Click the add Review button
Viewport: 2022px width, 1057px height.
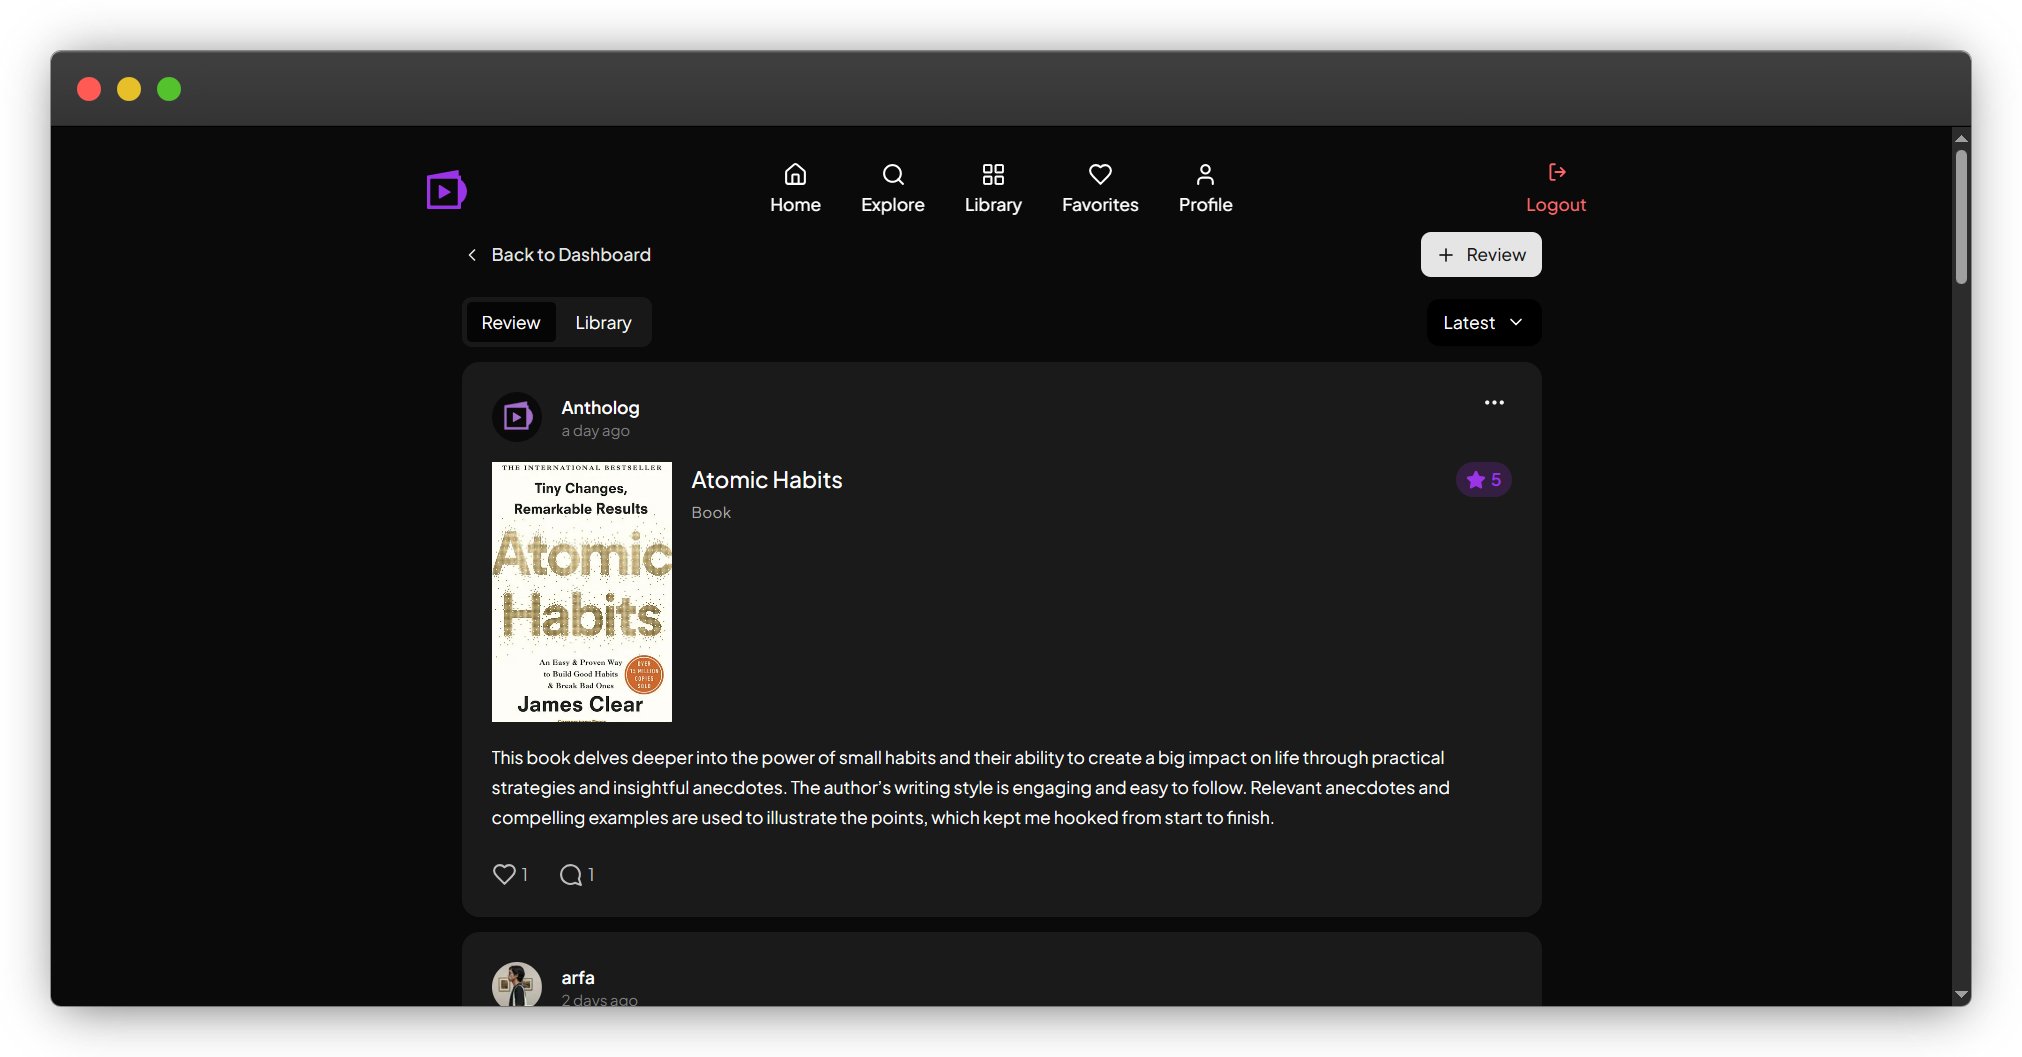(x=1481, y=255)
